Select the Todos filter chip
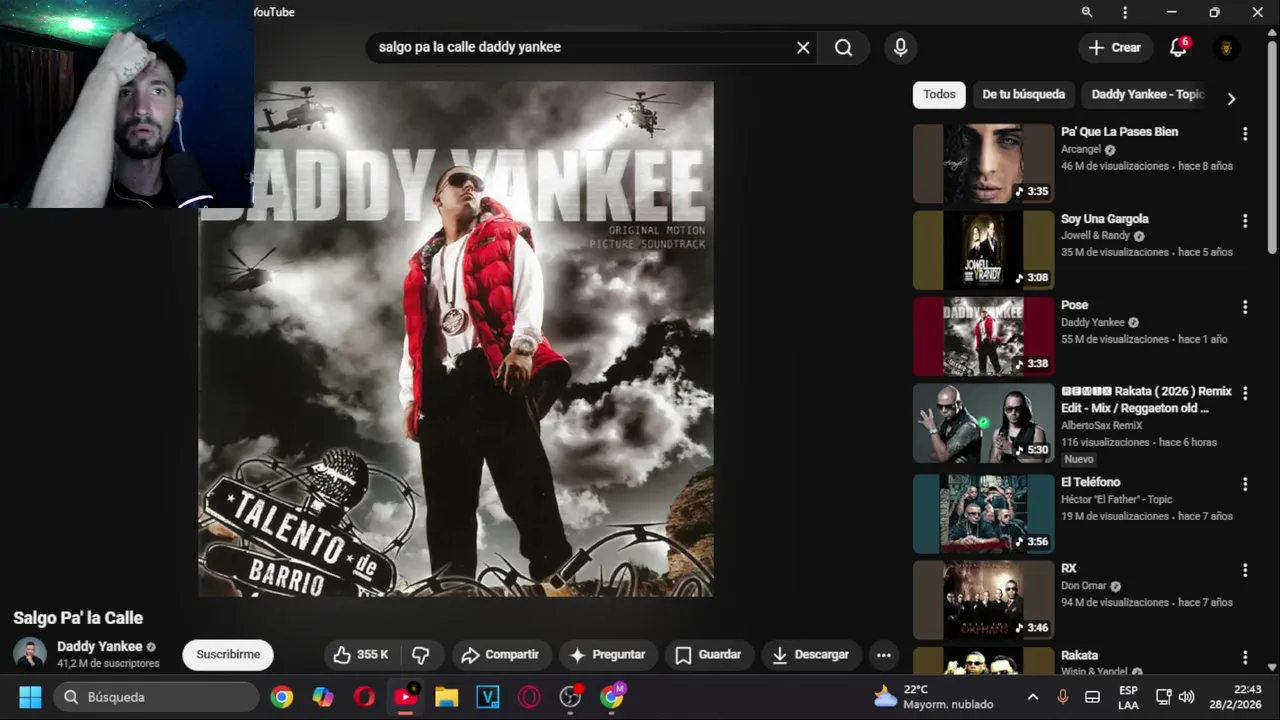This screenshot has width=1280, height=720. [939, 95]
